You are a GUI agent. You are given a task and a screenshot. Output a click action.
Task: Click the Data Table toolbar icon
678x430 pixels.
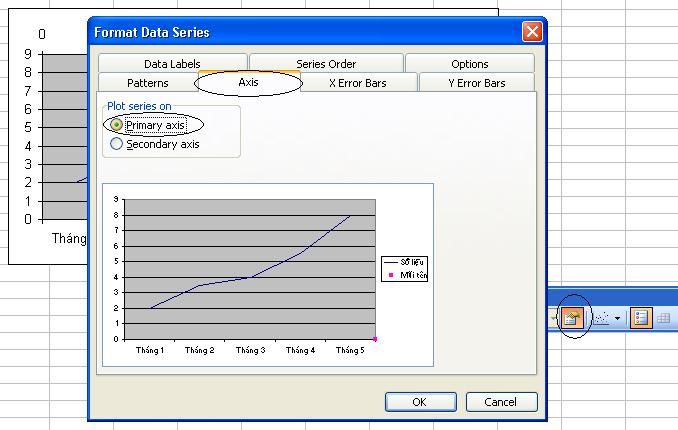[663, 318]
